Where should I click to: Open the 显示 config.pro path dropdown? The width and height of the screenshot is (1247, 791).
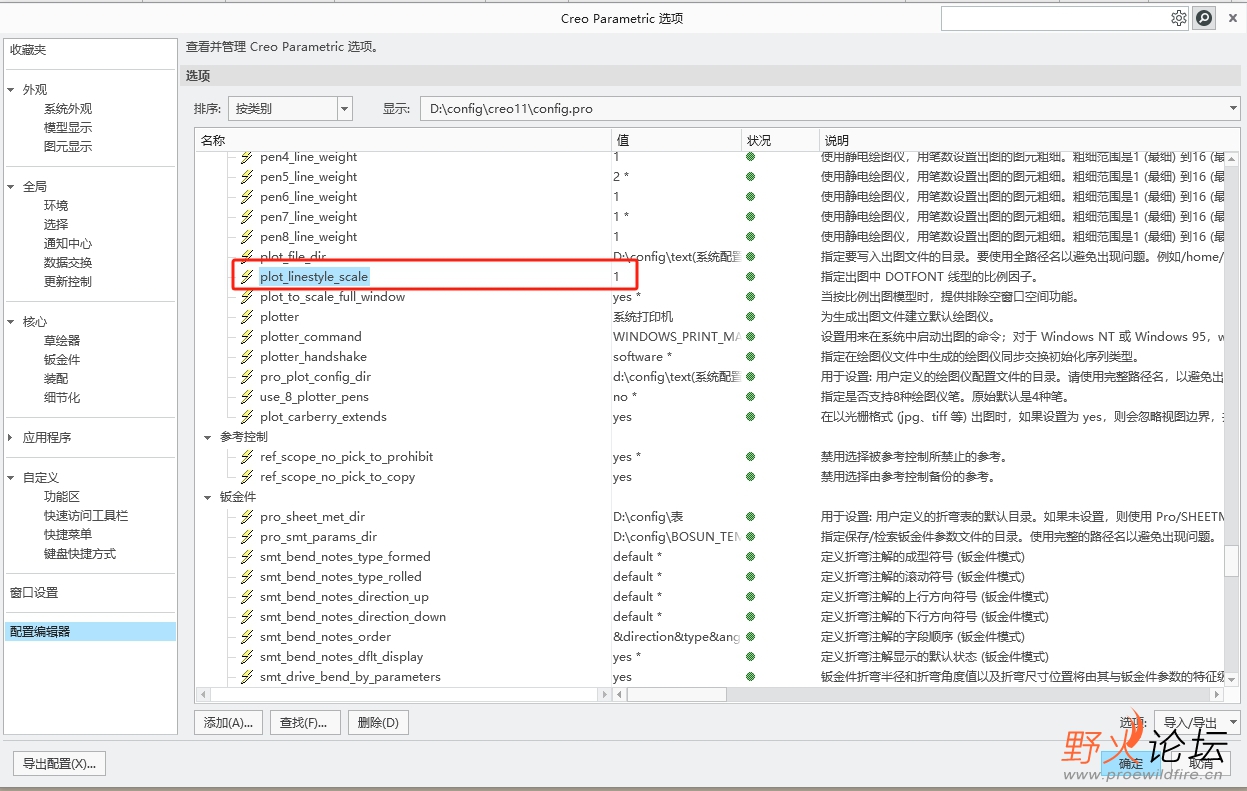click(1233, 108)
